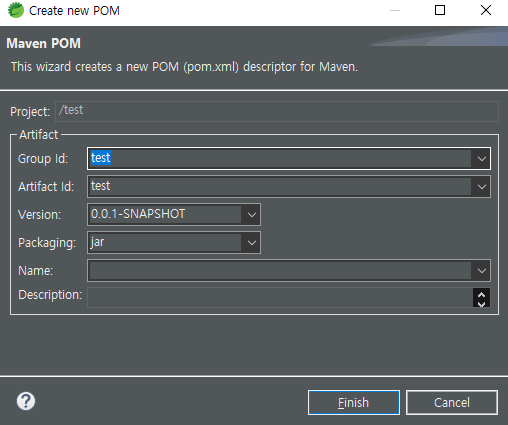
Task: Click the Version: label
Action: pos(39,215)
